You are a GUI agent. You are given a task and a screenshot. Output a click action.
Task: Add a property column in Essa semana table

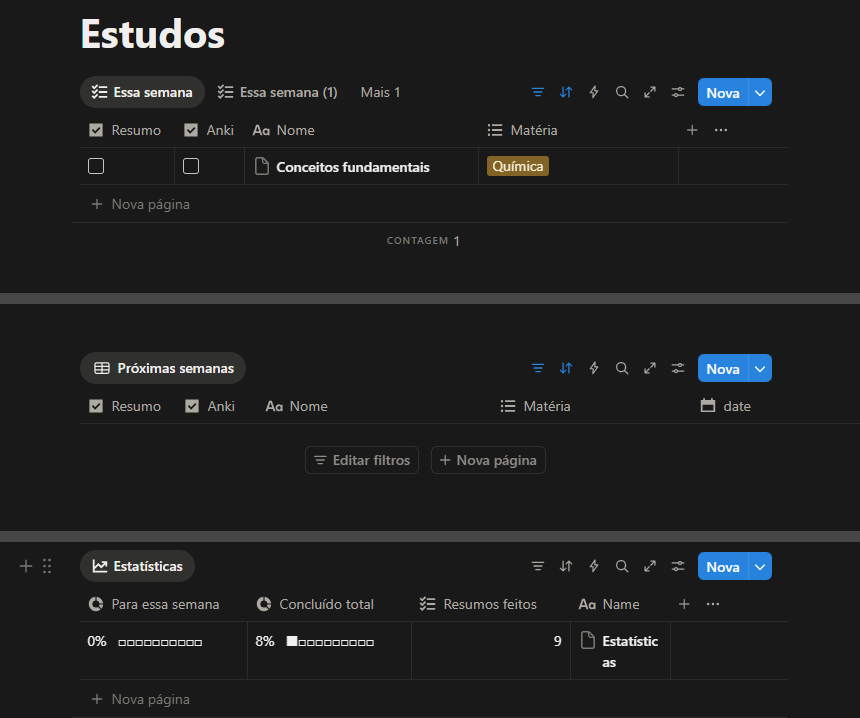click(692, 130)
